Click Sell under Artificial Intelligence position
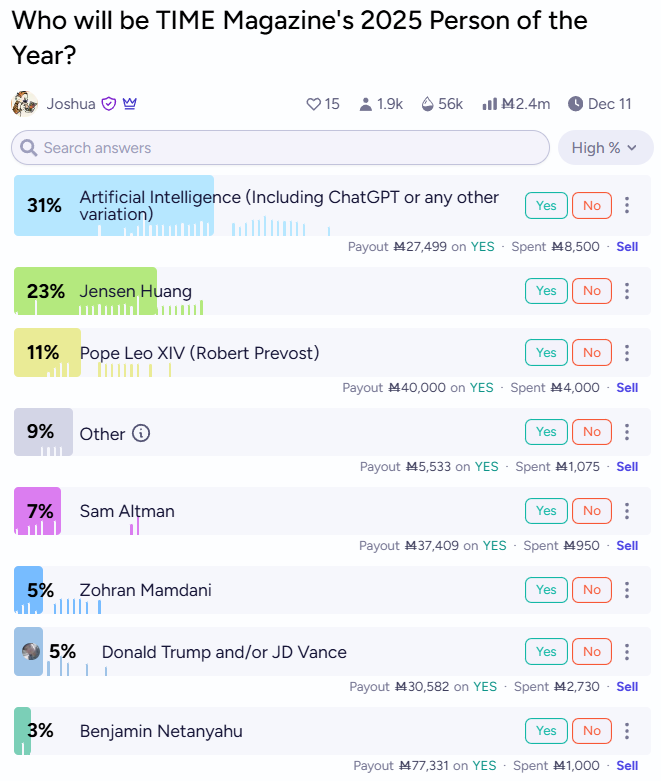The height and width of the screenshot is (781, 661). click(627, 246)
